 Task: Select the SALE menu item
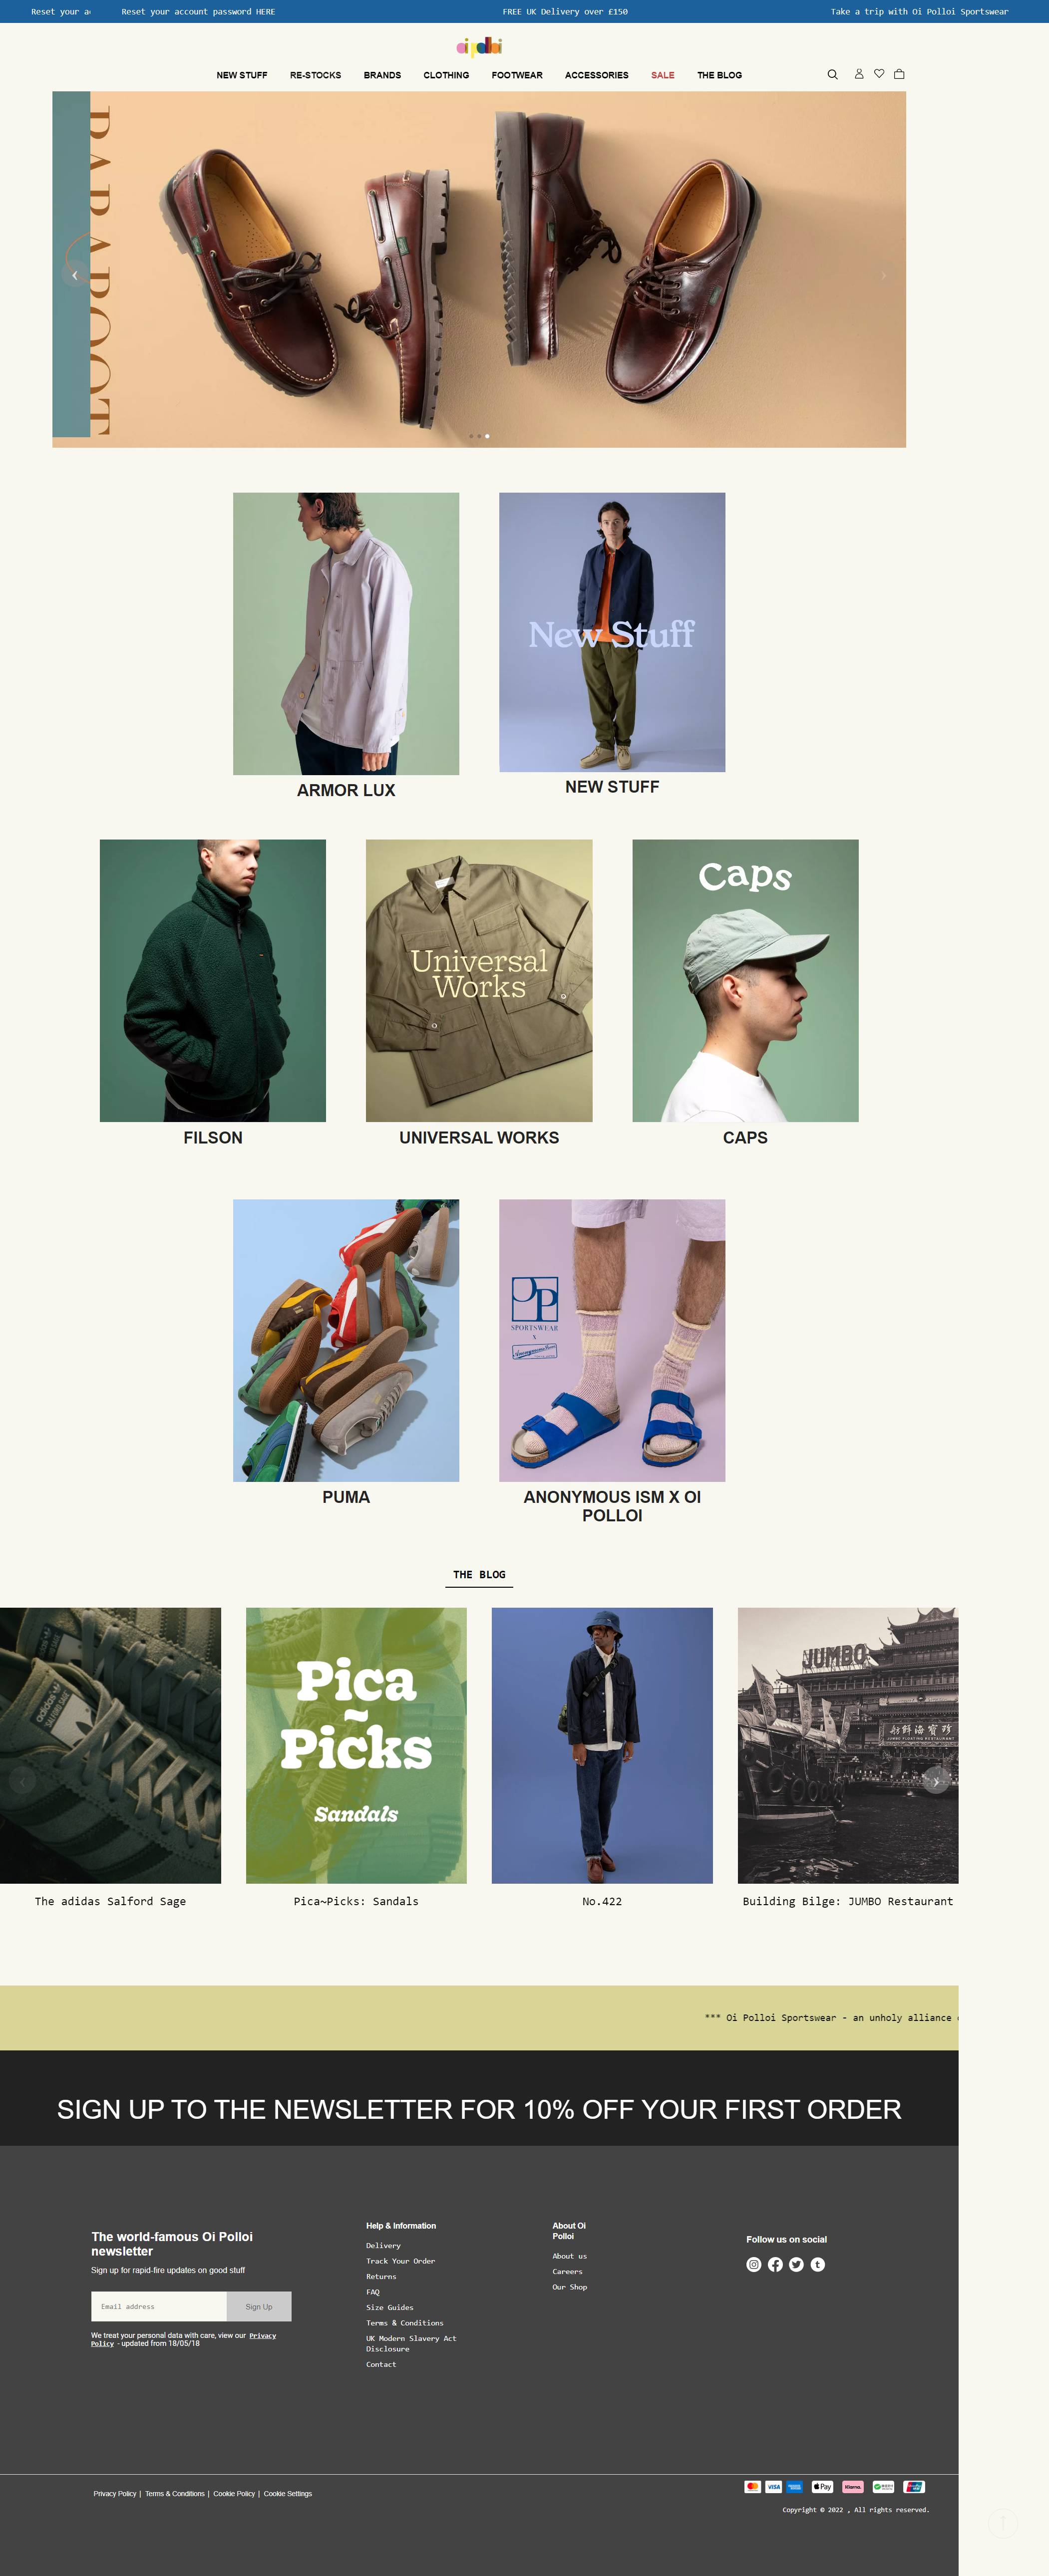click(662, 75)
